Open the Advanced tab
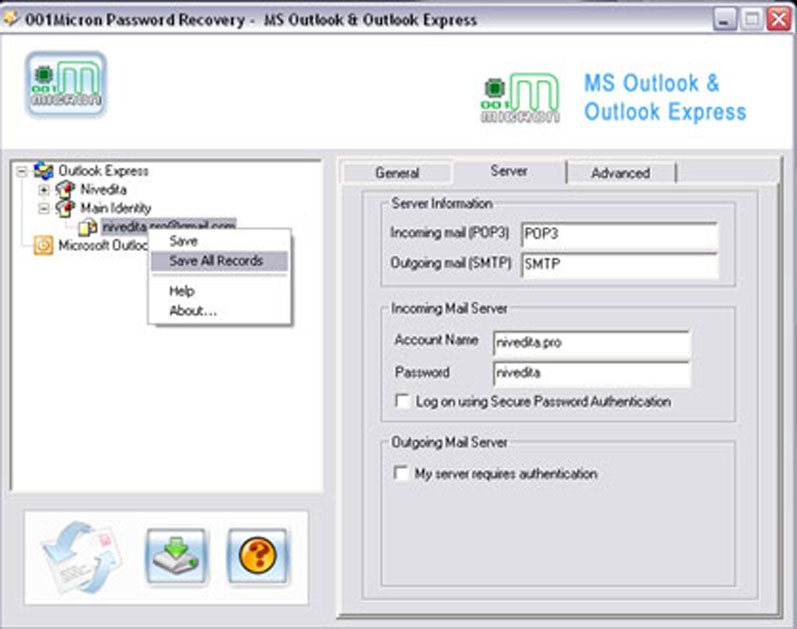The width and height of the screenshot is (797, 629). click(x=621, y=173)
